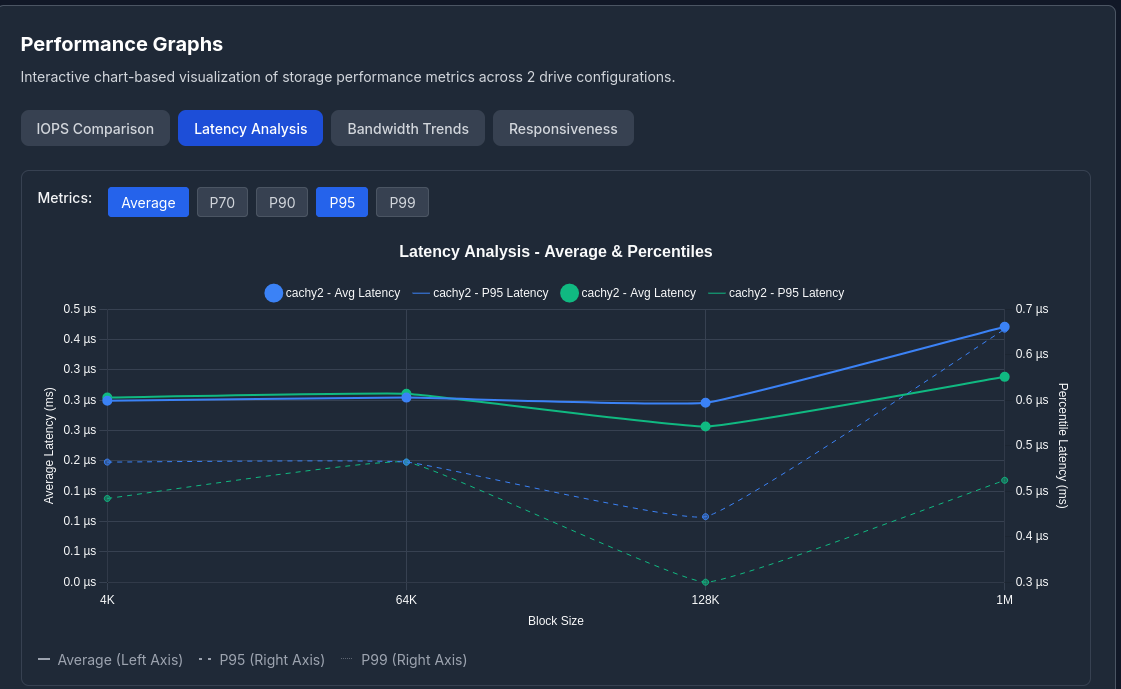Select green average data point at 128K
Viewport: 1121px width, 689px height.
pyautogui.click(x=705, y=427)
